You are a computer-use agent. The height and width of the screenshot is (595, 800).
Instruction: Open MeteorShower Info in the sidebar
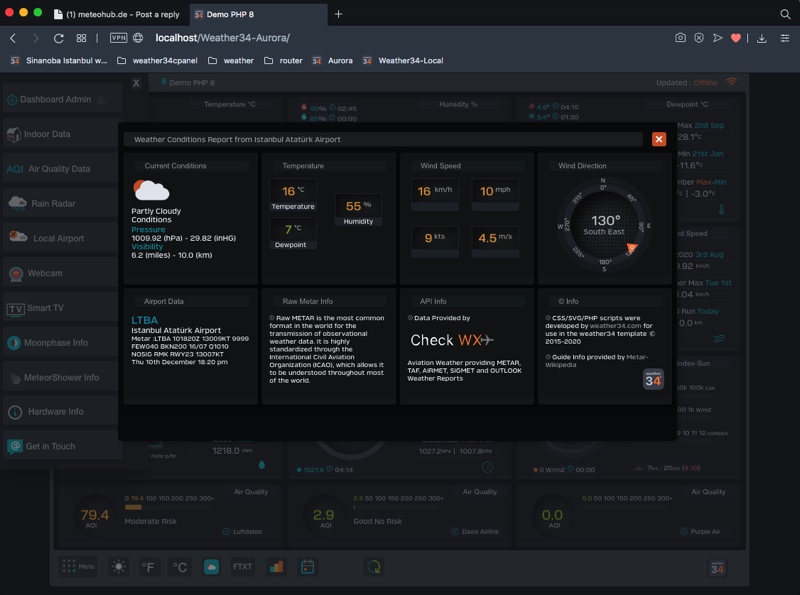(x=62, y=378)
